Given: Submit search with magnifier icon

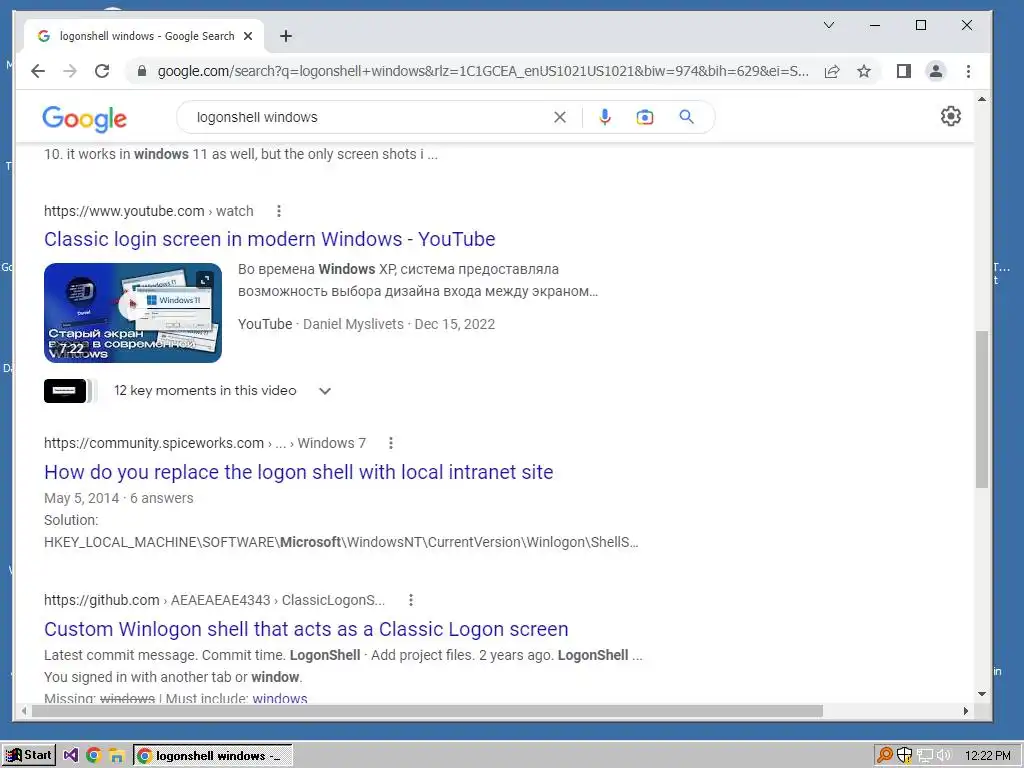Looking at the screenshot, I should click(x=686, y=117).
